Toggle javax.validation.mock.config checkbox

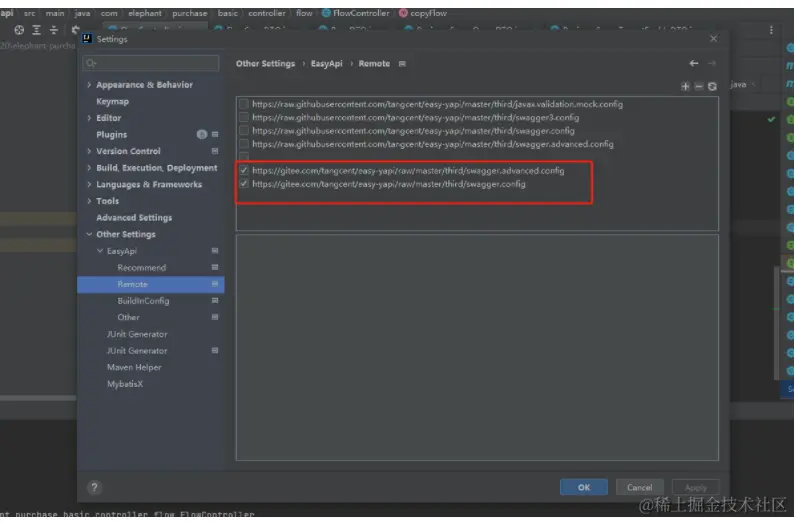[x=244, y=104]
